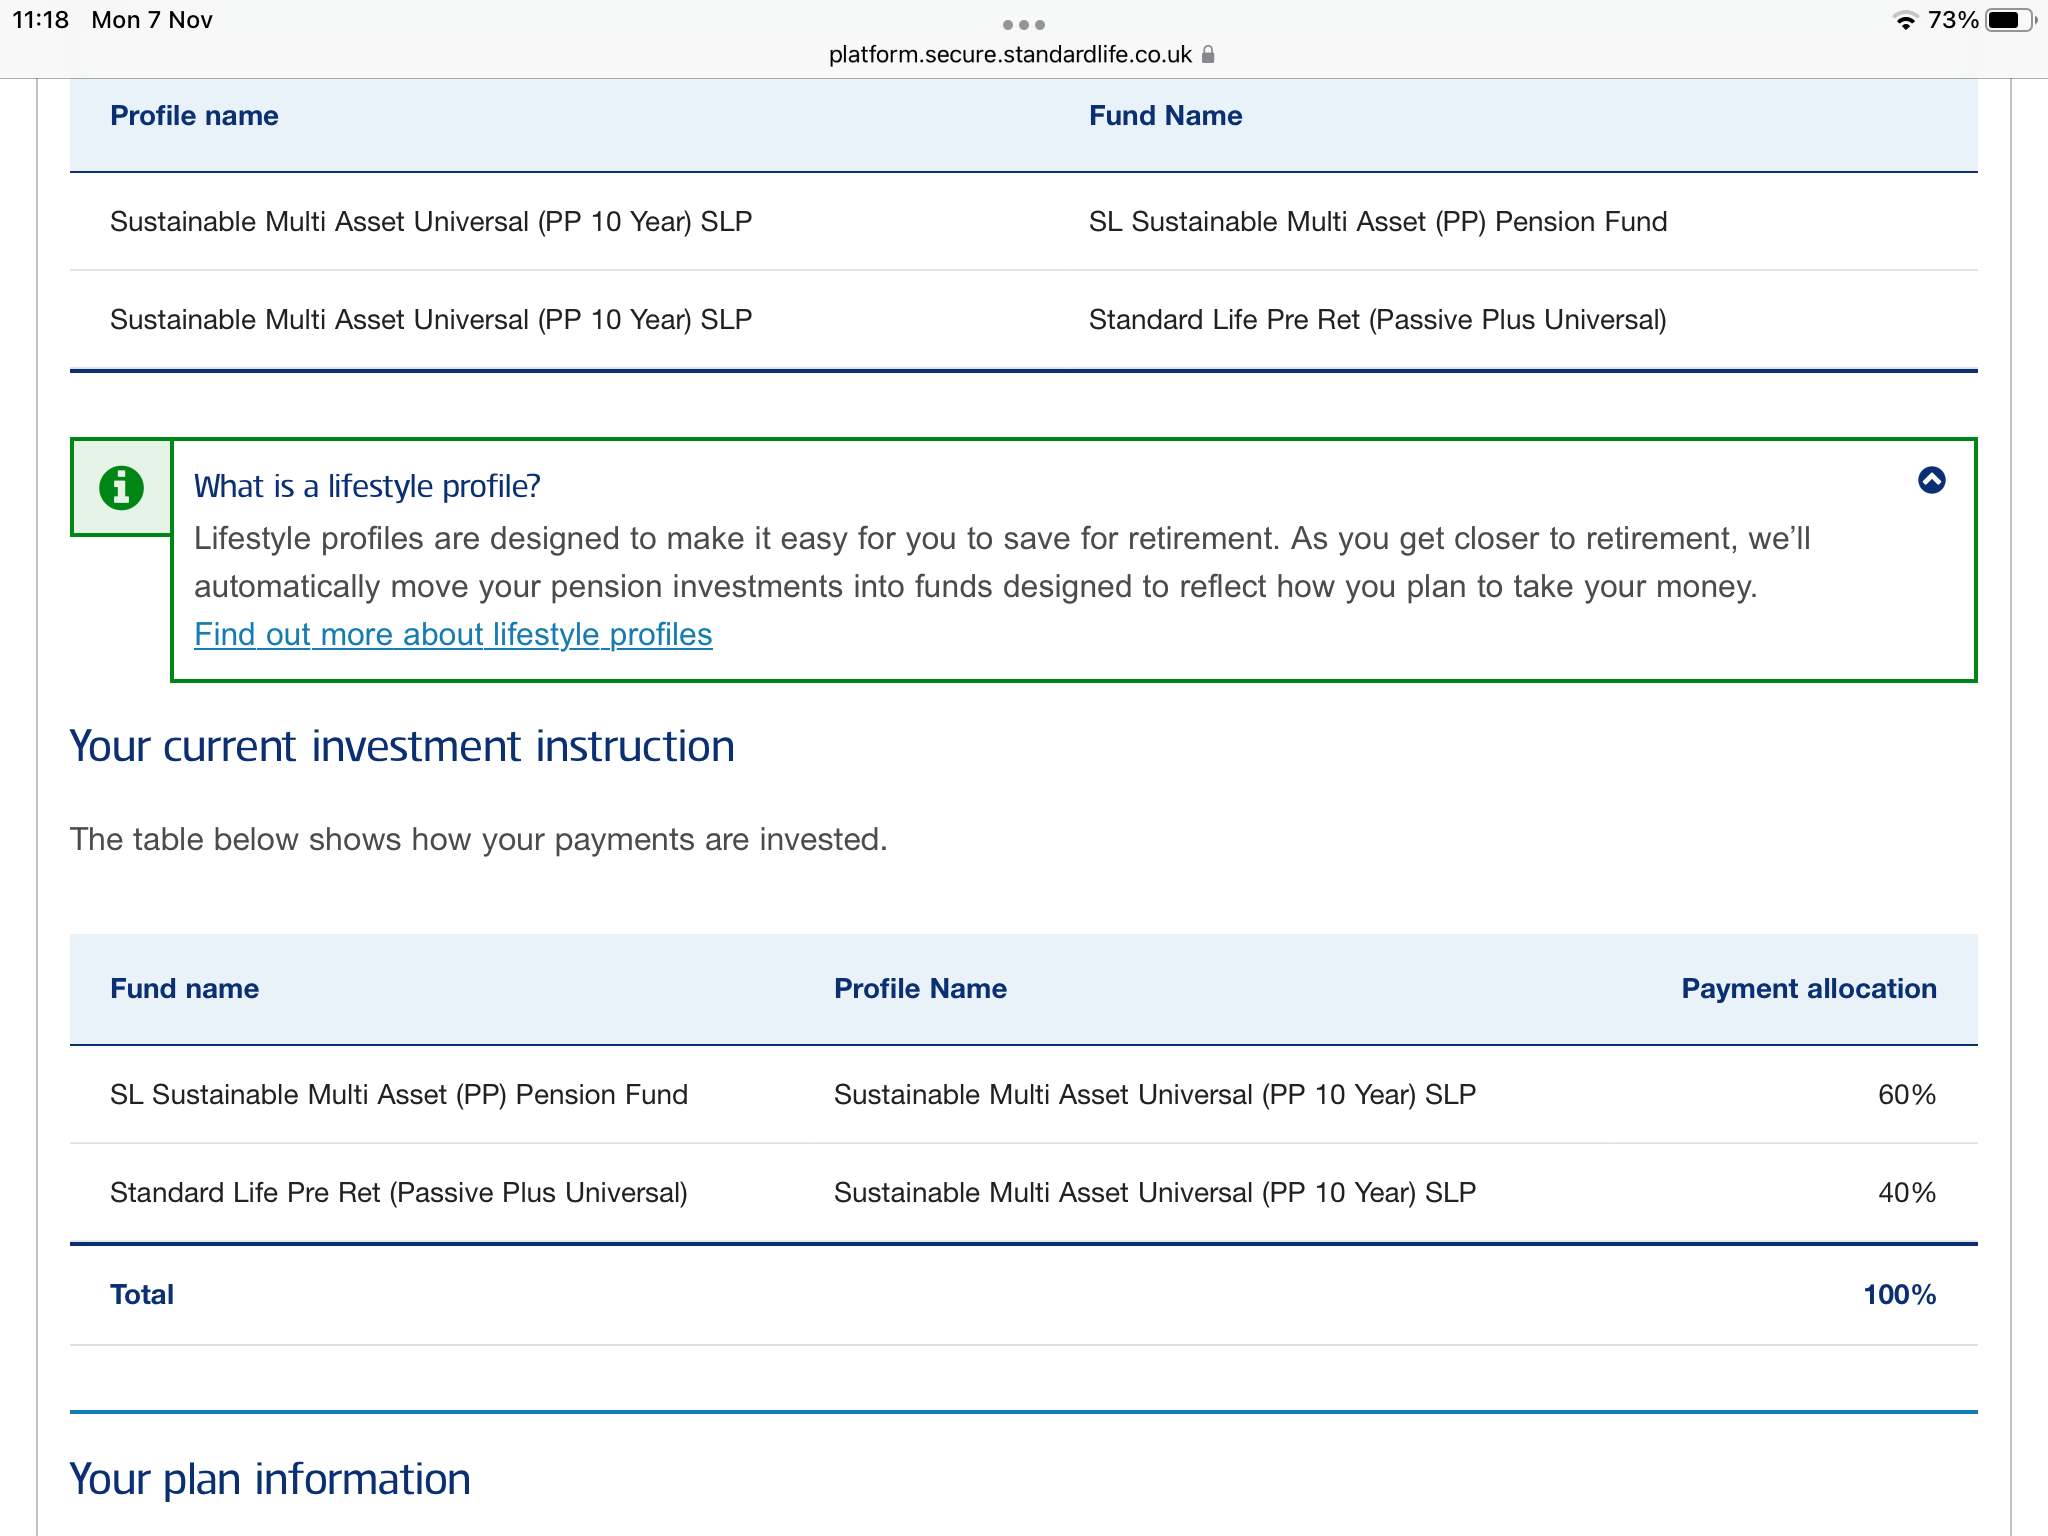Click 'Your current investment instruction' heading
The width and height of the screenshot is (2048, 1536).
pyautogui.click(x=402, y=747)
